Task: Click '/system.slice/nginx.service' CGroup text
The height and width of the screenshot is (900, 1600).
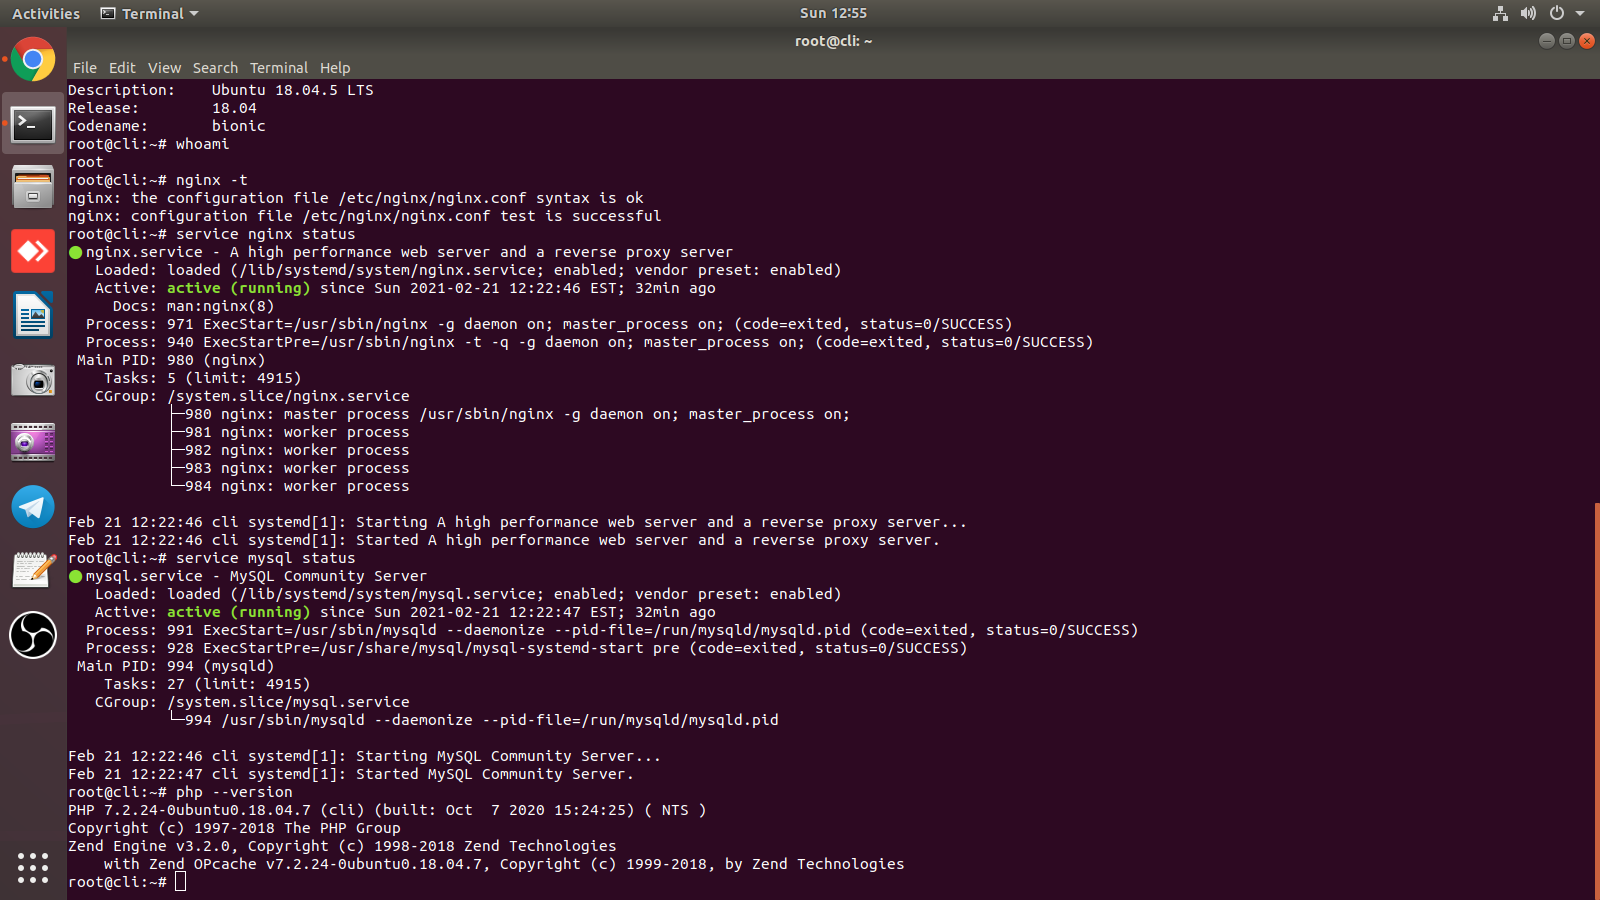Action: tap(288, 396)
